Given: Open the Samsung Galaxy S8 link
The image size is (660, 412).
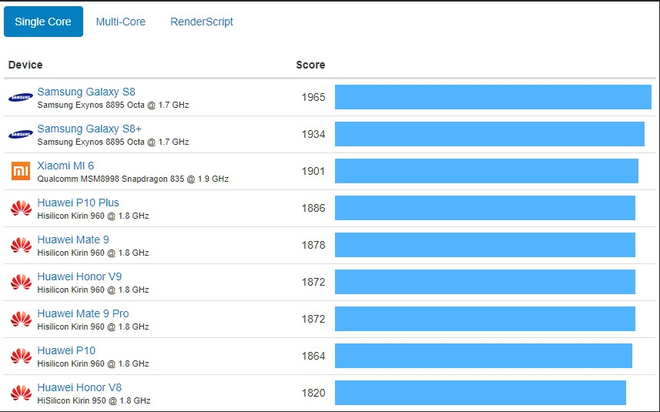Looking at the screenshot, I should (86, 92).
